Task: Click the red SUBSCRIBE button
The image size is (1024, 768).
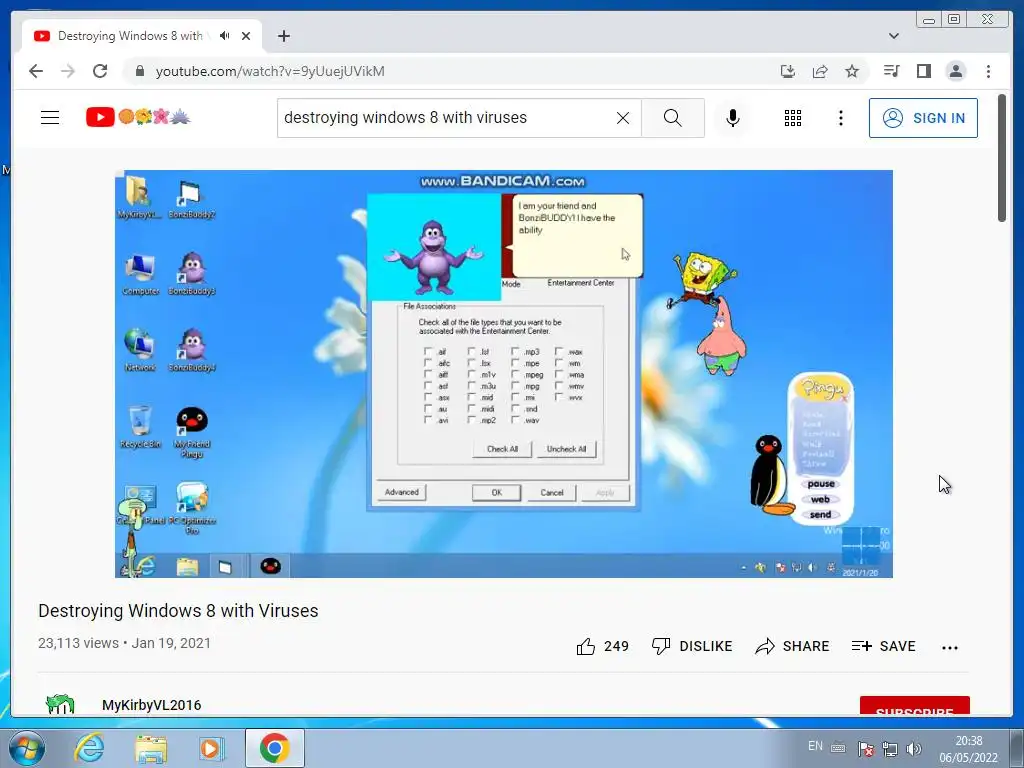Action: pos(914,707)
